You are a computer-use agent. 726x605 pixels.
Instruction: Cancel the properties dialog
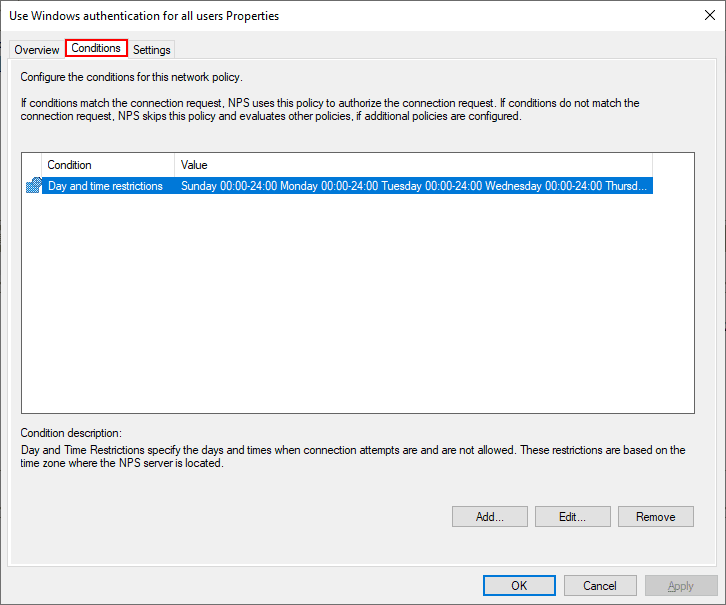pyautogui.click(x=600, y=585)
